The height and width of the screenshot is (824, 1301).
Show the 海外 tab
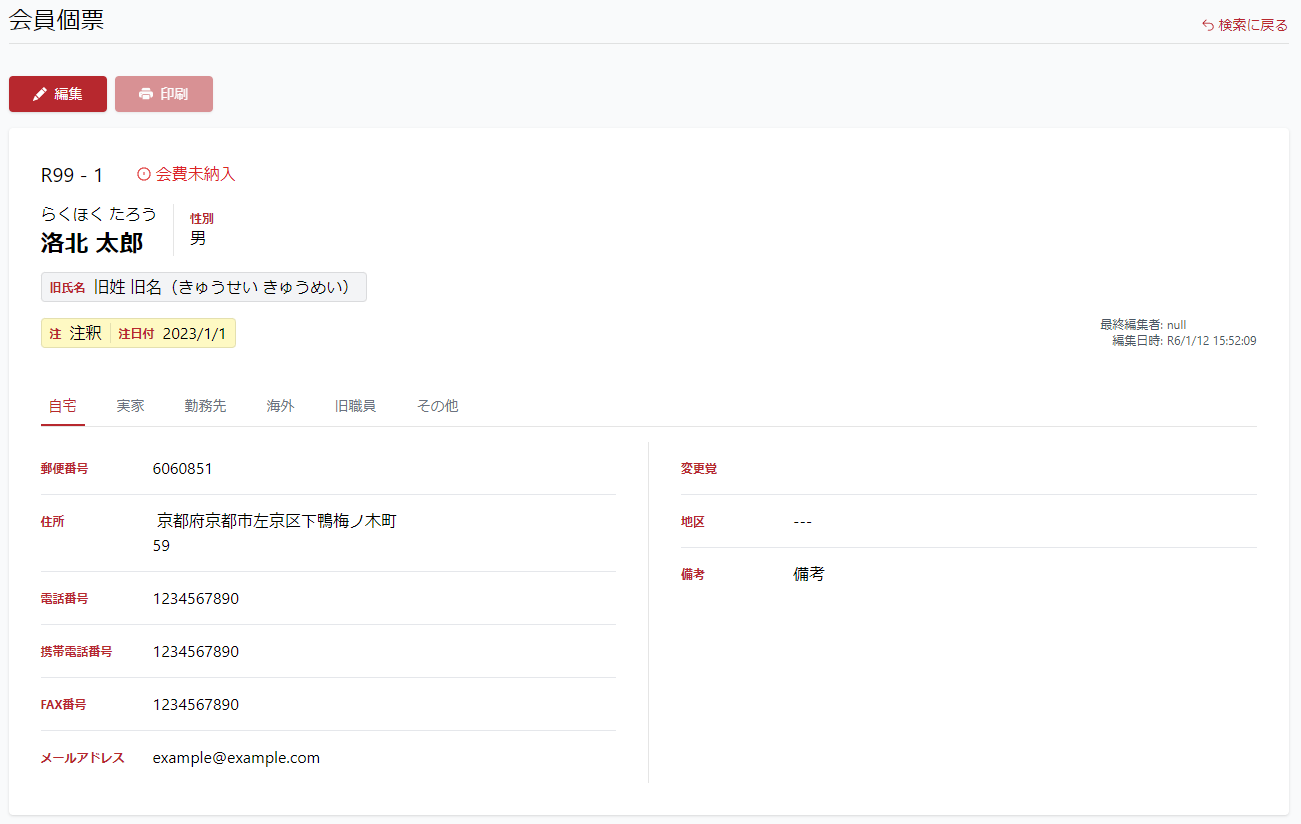(x=280, y=406)
